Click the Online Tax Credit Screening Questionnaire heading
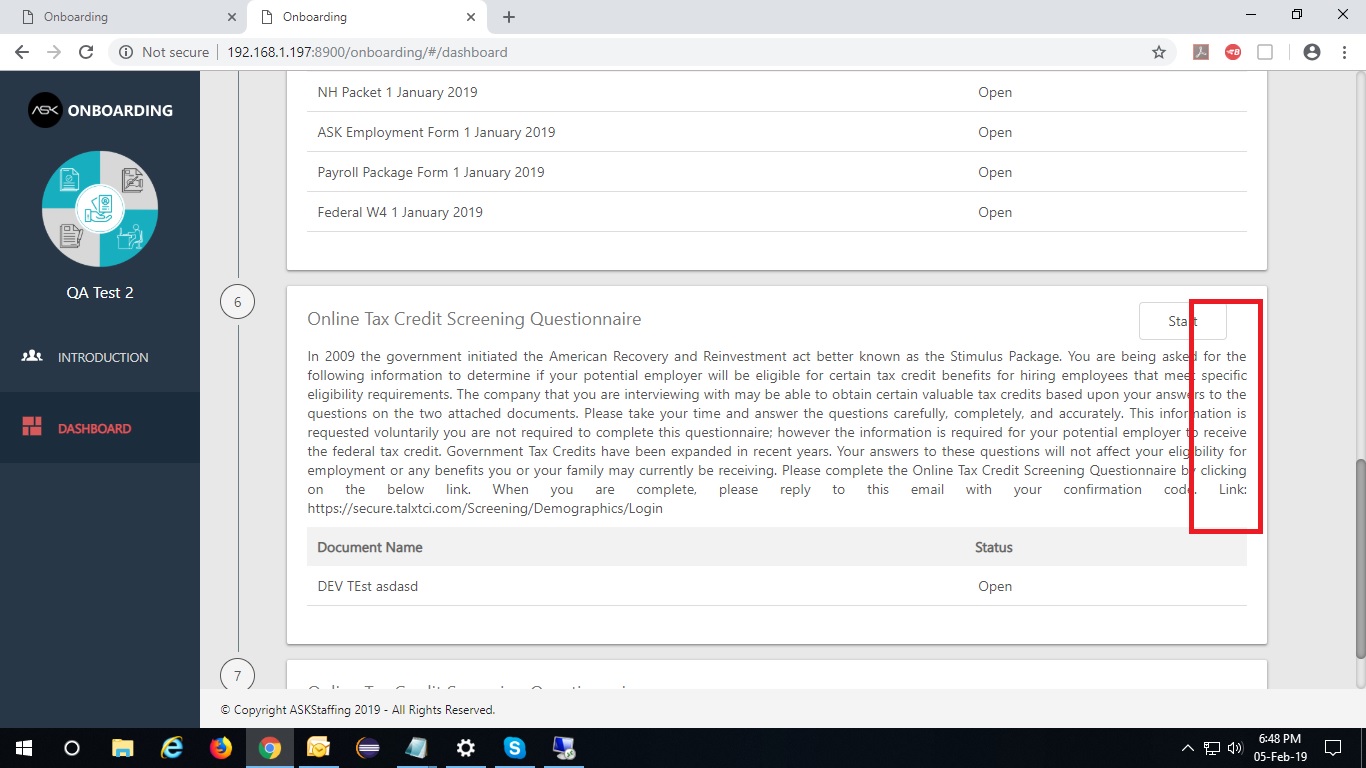1366x768 pixels. (x=474, y=319)
